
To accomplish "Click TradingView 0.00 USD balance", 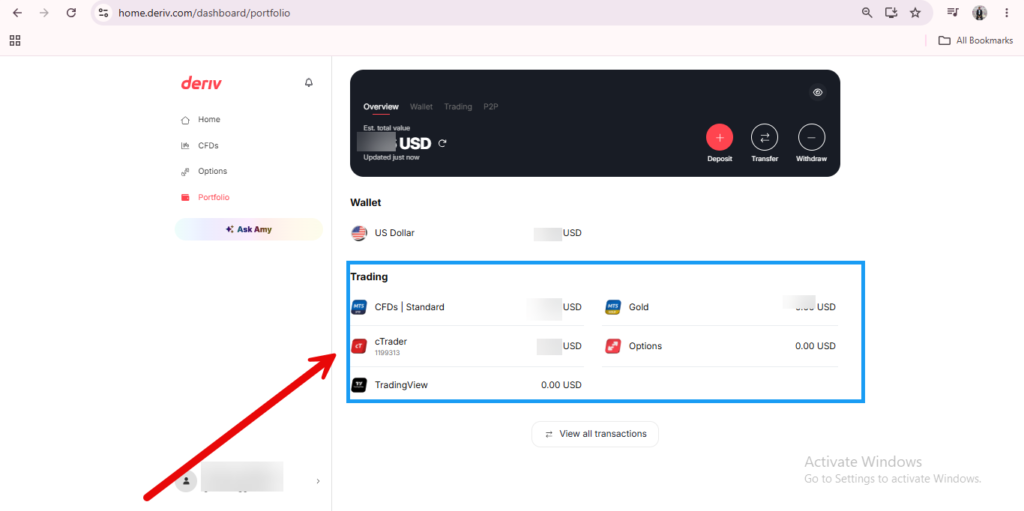I will pos(561,385).
